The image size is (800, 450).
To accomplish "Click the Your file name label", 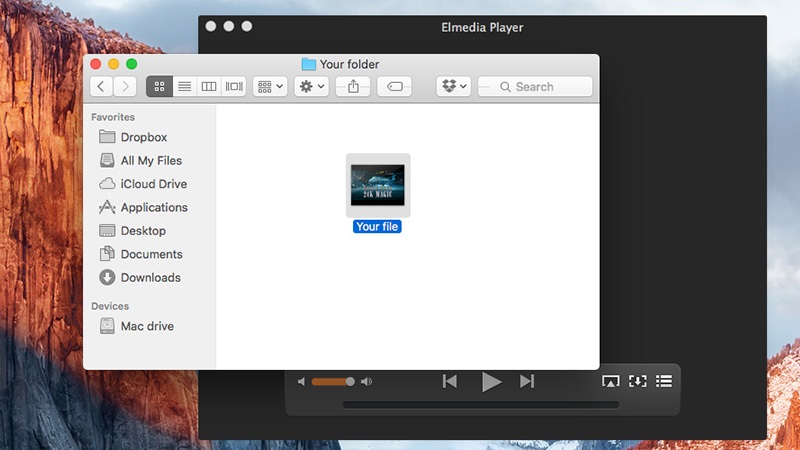I will click(377, 227).
